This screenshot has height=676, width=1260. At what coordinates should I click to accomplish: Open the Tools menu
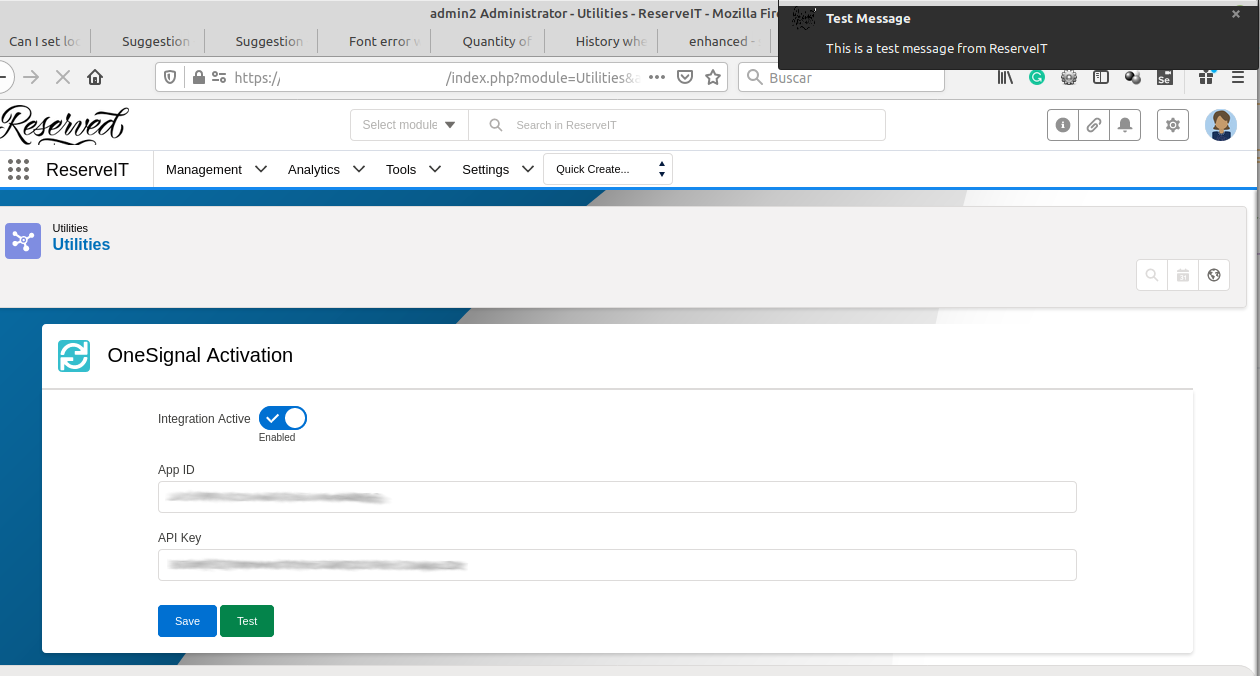click(x=413, y=170)
